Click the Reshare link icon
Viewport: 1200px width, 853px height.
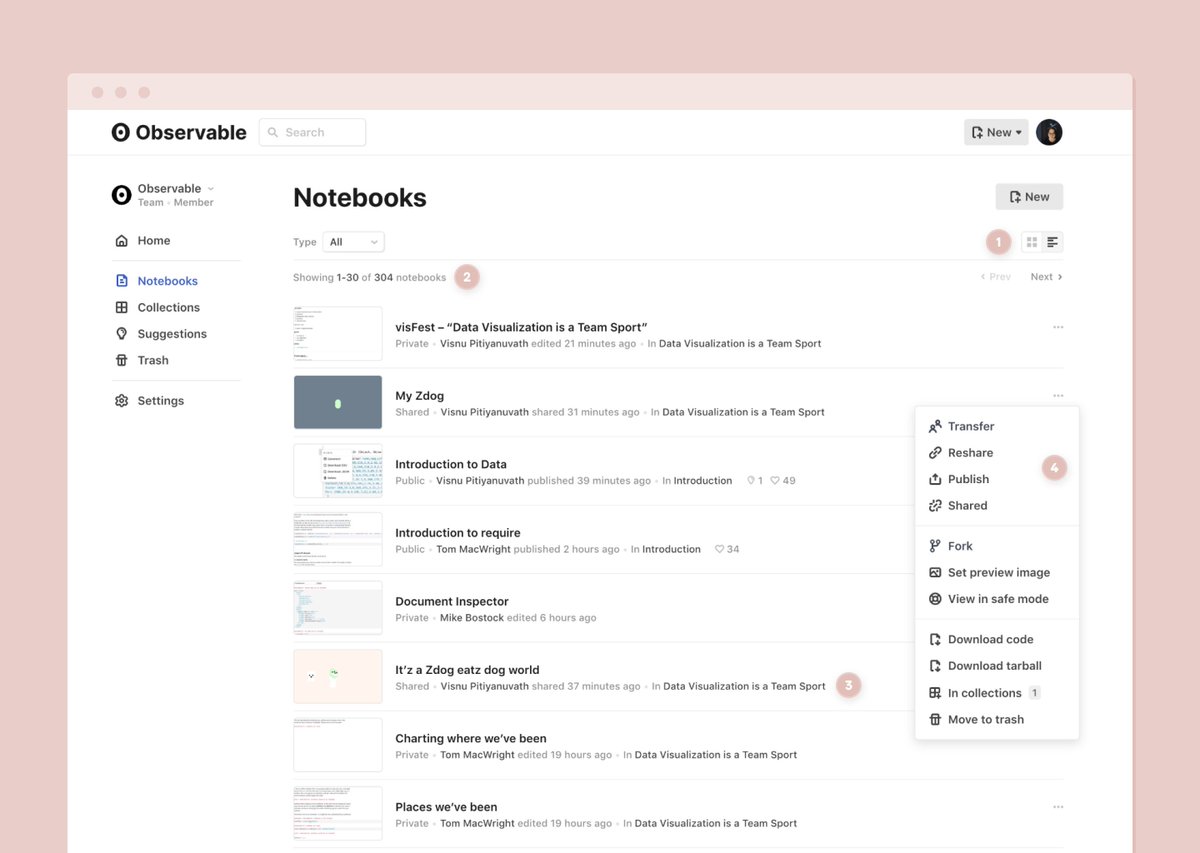tap(935, 453)
